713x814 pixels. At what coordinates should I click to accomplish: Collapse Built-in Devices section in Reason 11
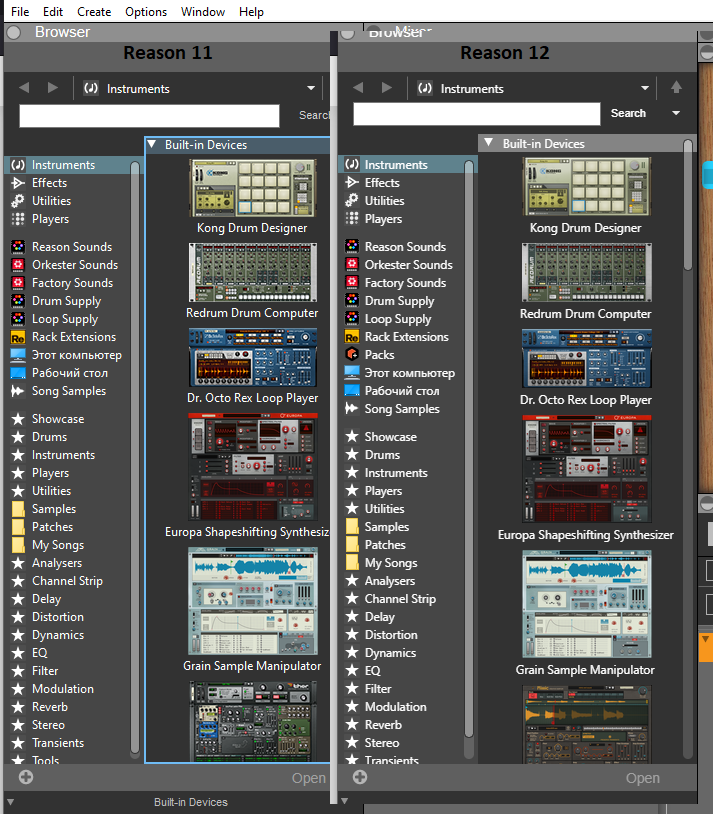point(152,144)
